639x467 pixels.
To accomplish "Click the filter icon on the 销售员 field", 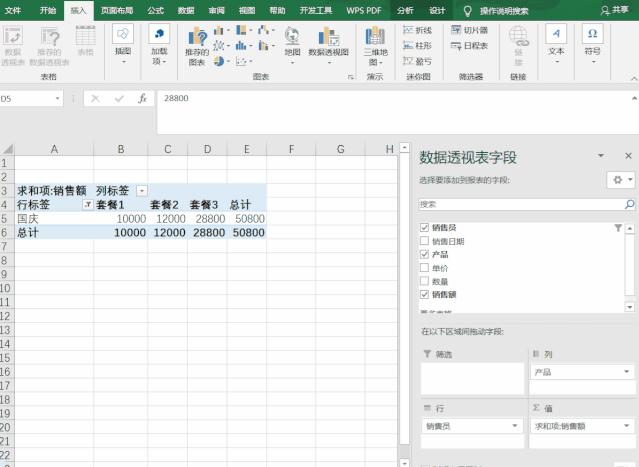I will pyautogui.click(x=618, y=228).
